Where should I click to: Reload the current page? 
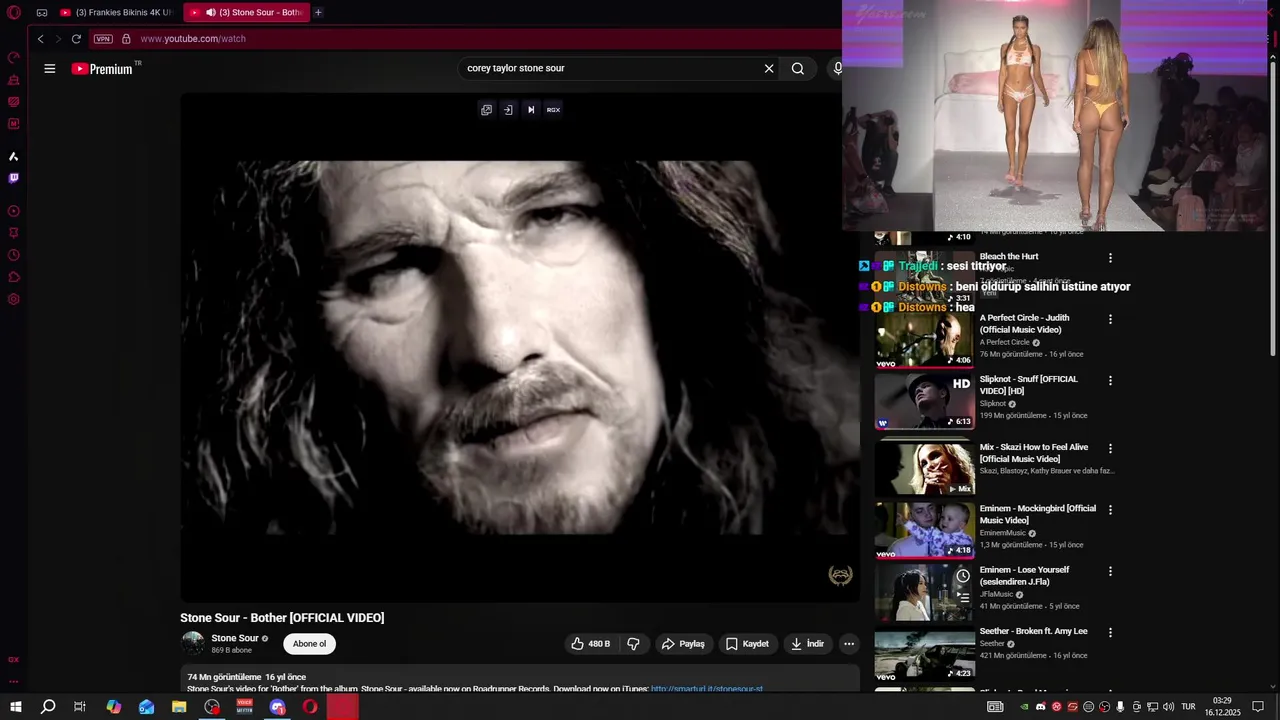pos(76,39)
